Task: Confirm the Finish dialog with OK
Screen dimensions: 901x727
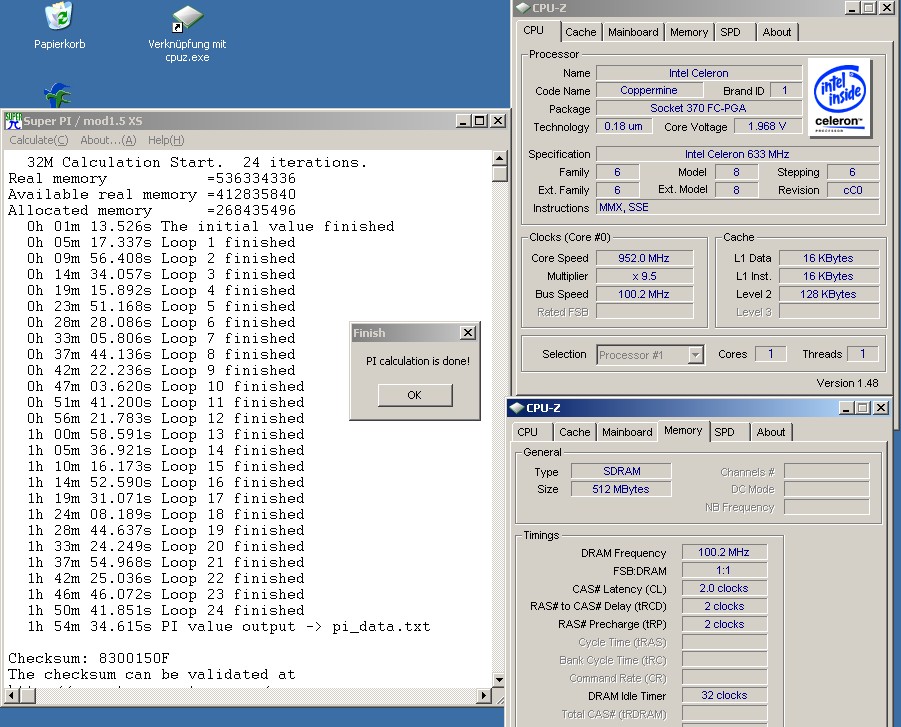Action: [x=415, y=395]
